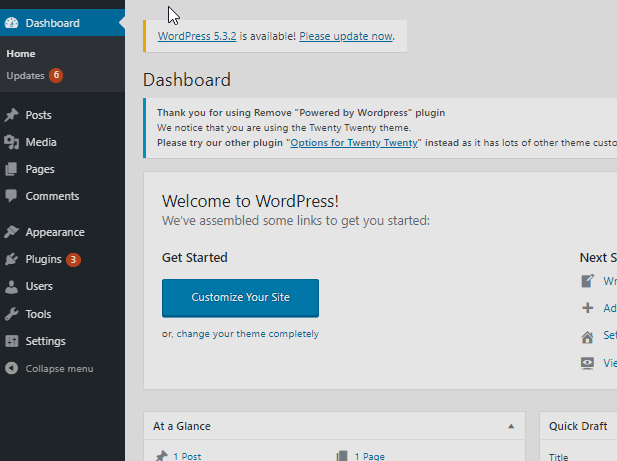This screenshot has width=617, height=461.
Task: Click the Media library icon
Action: coord(11,142)
